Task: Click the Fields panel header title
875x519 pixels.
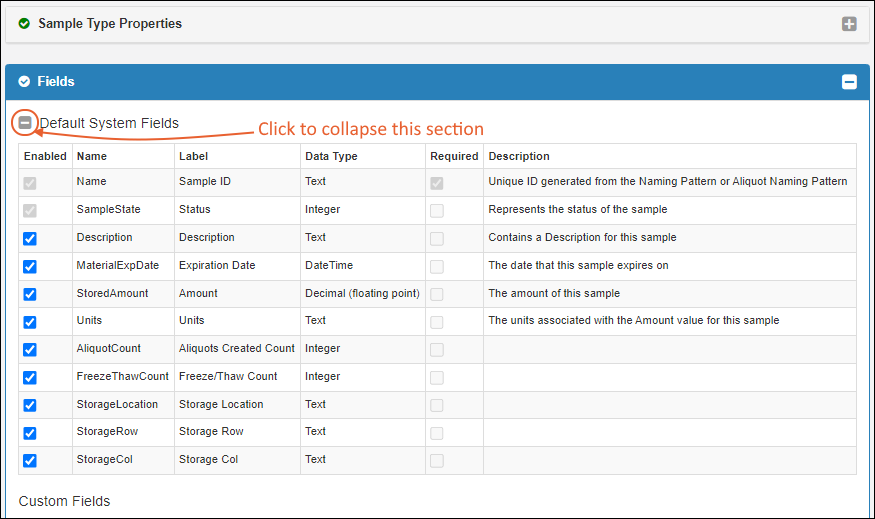Action: point(56,81)
